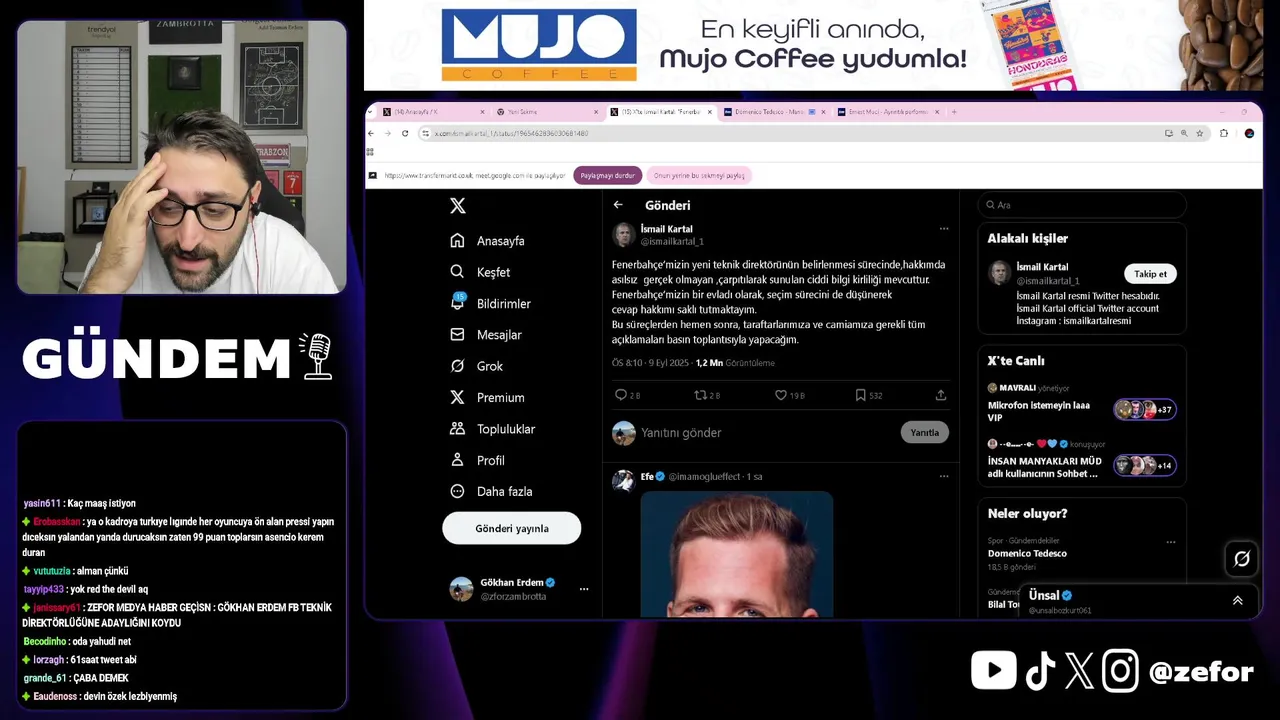Click the @ismailkartal_1 handle in Alakalı kişiler
The width and height of the screenshot is (1280, 720).
coord(1047,281)
